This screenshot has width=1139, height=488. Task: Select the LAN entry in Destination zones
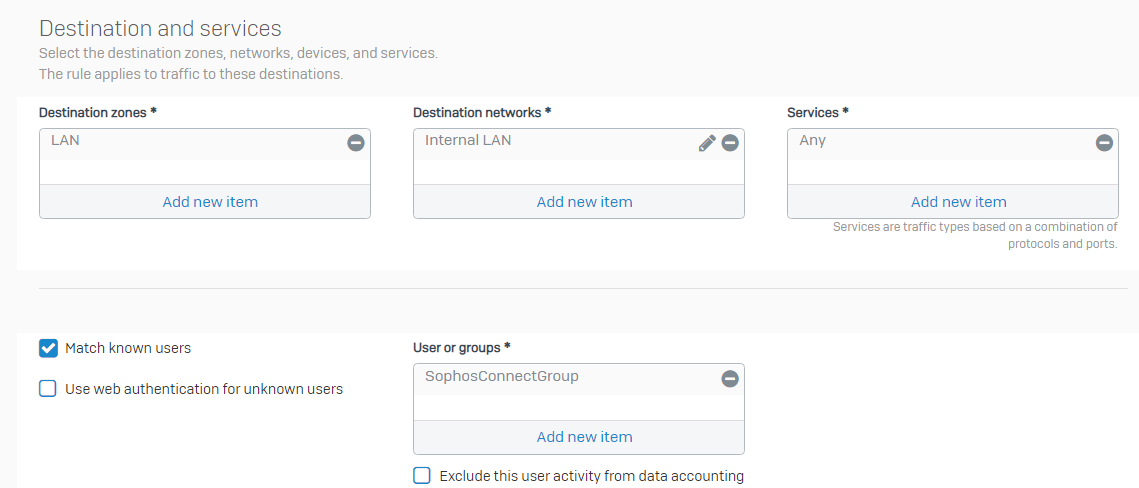coord(65,140)
